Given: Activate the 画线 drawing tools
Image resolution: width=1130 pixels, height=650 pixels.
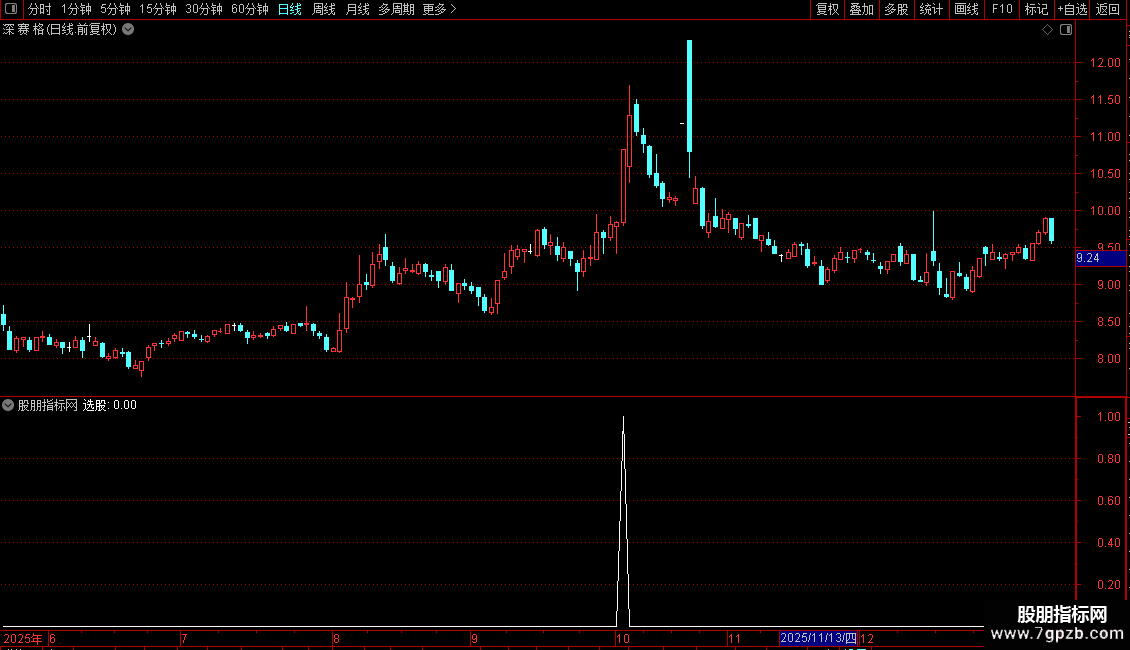Looking at the screenshot, I should click(966, 9).
